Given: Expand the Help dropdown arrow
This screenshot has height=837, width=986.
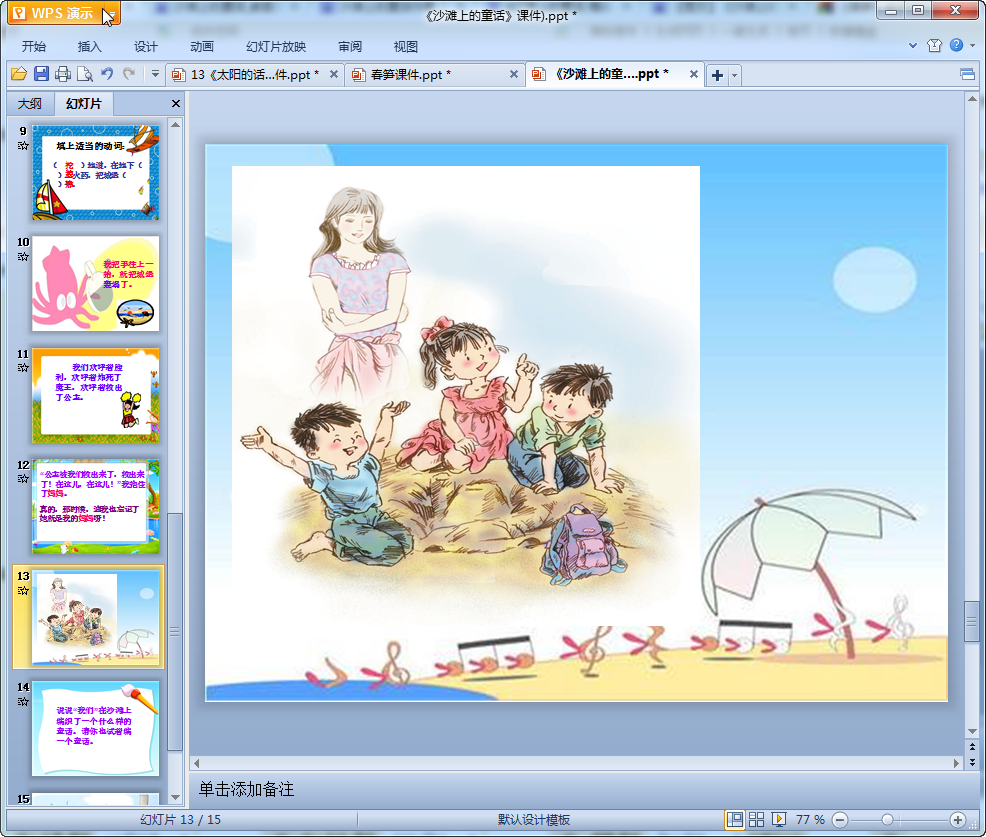Looking at the screenshot, I should point(973,46).
